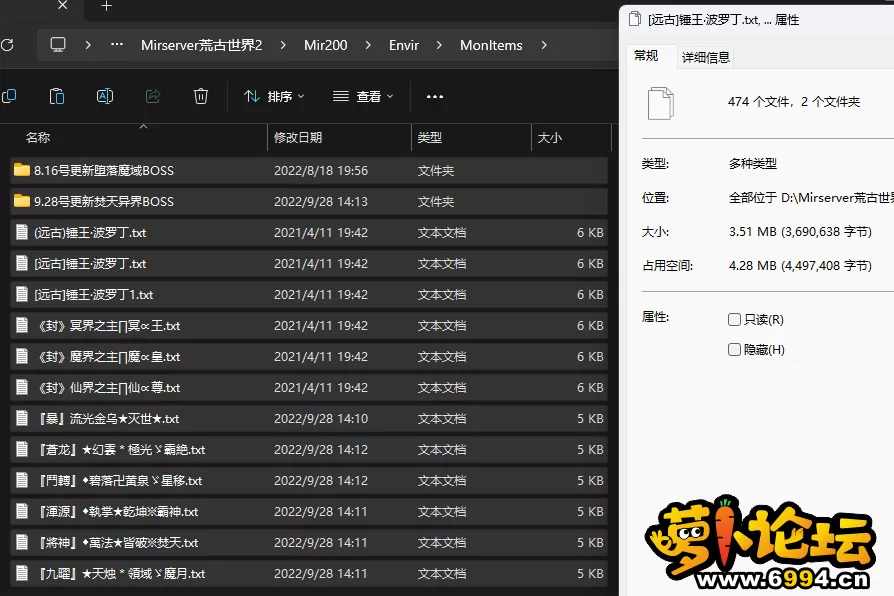Click the 2022/9/28 14:10 date cell
Image resolution: width=894 pixels, height=596 pixels.
(321, 419)
